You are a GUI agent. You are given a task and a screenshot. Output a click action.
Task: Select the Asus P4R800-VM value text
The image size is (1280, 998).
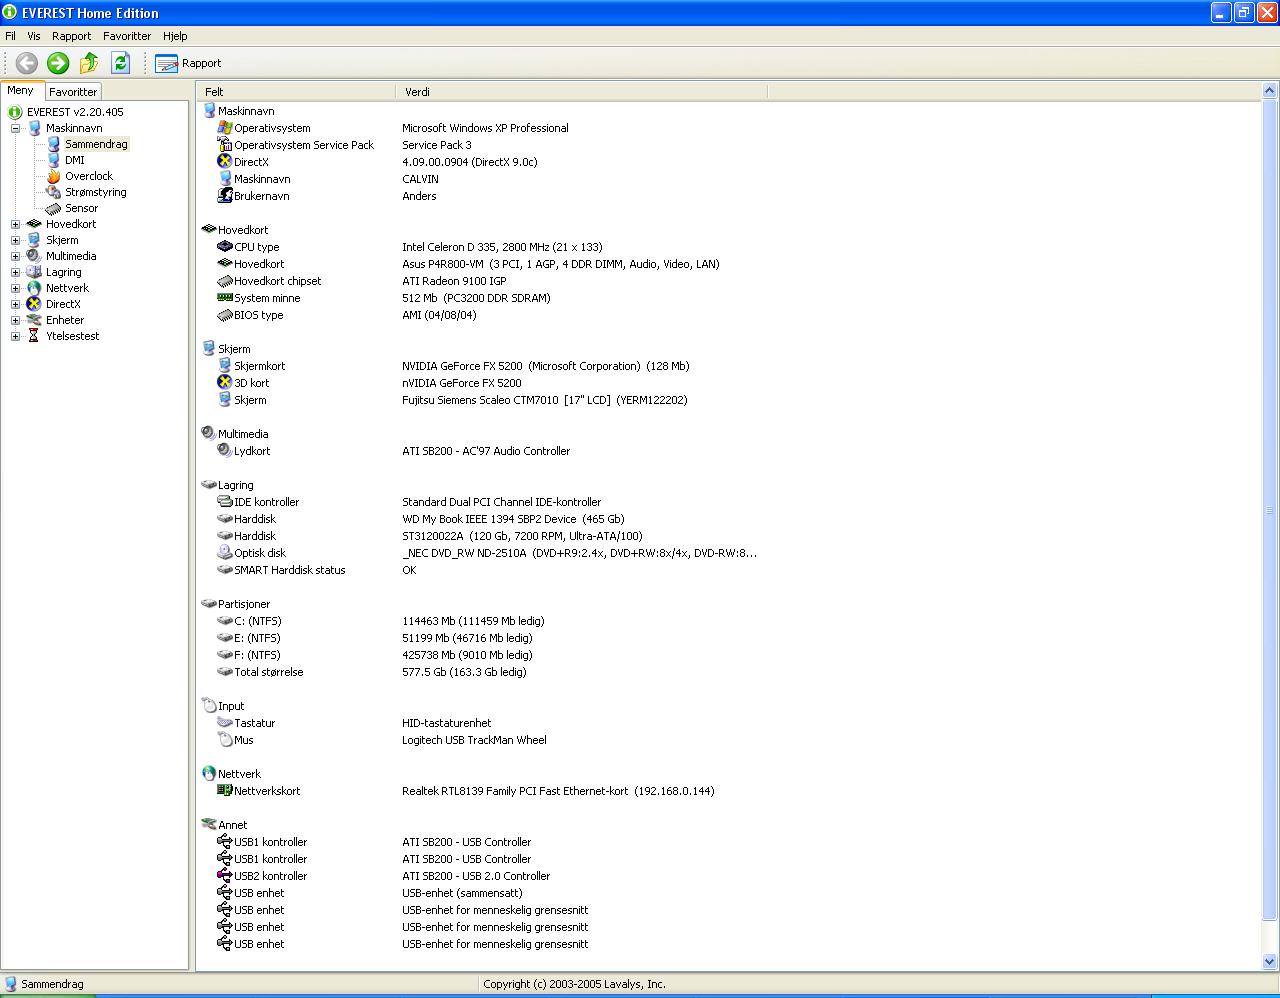point(561,264)
